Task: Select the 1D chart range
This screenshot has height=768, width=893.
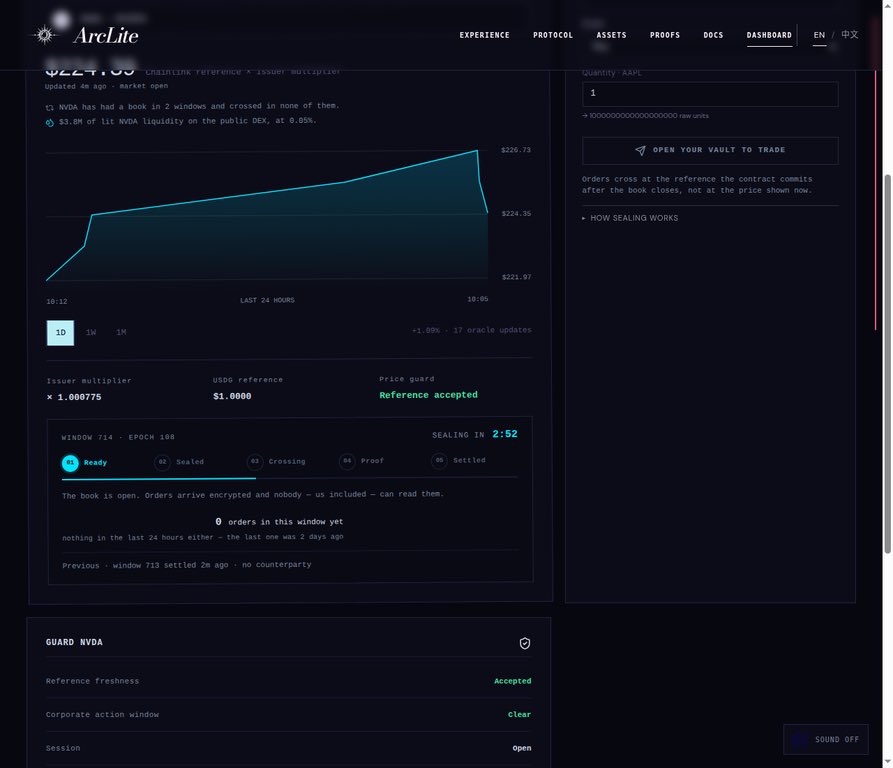Action: [x=60, y=332]
